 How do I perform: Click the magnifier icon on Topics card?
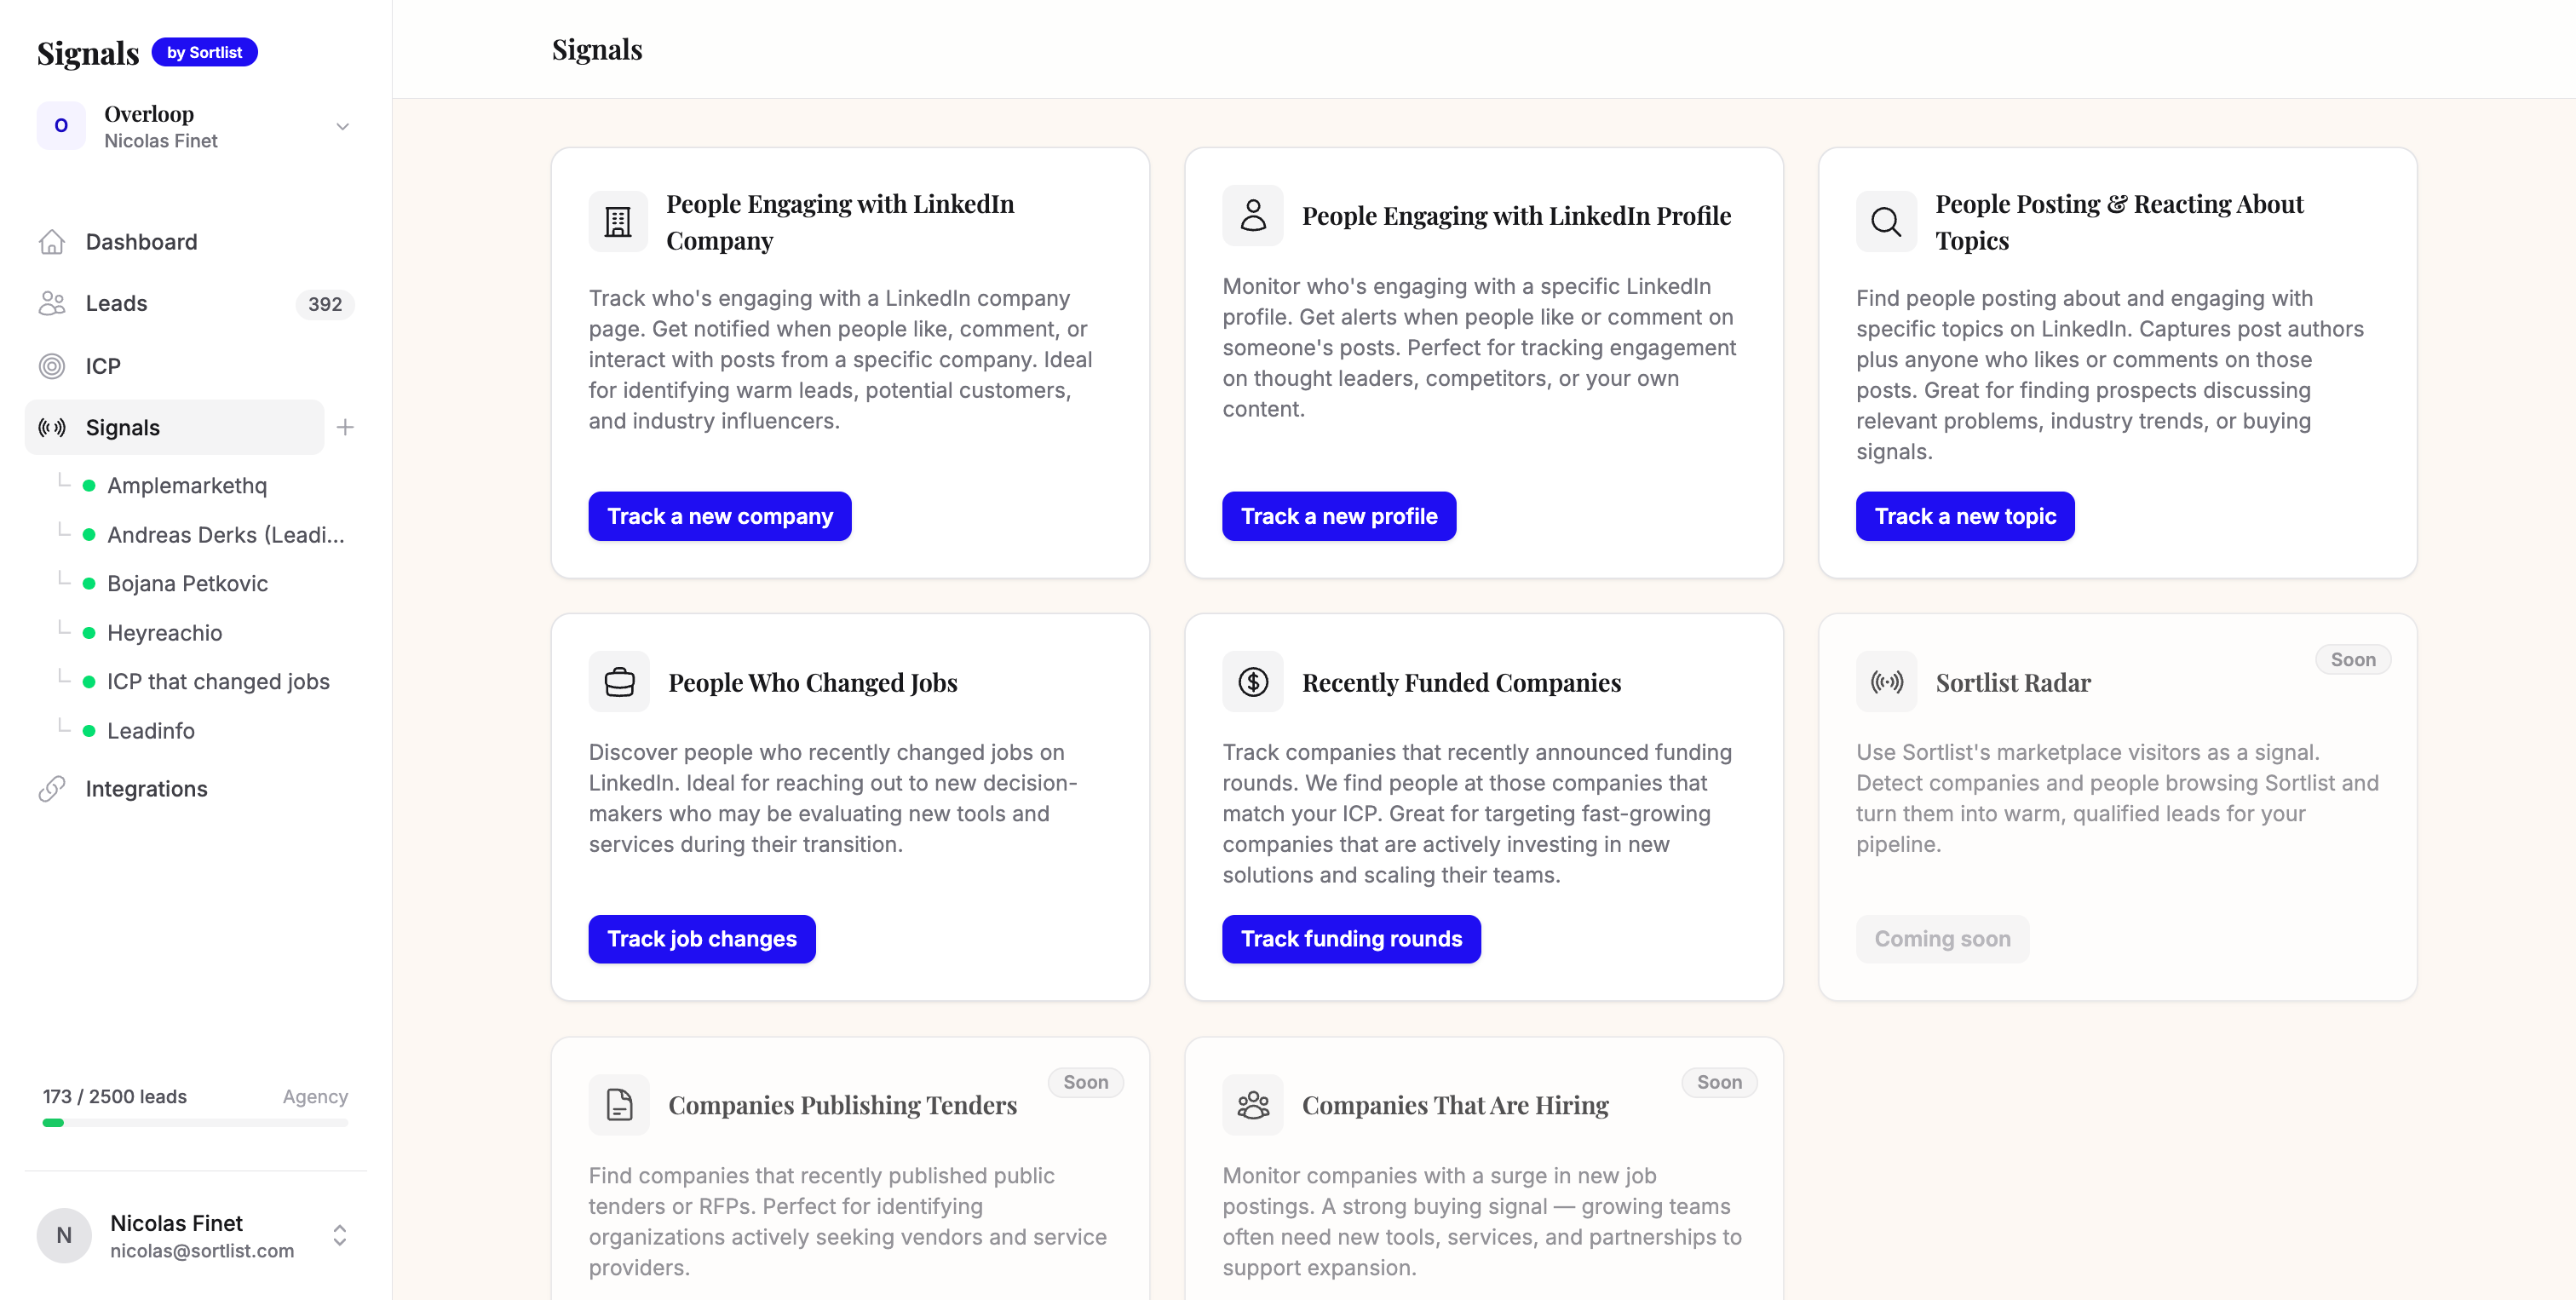tap(1885, 221)
